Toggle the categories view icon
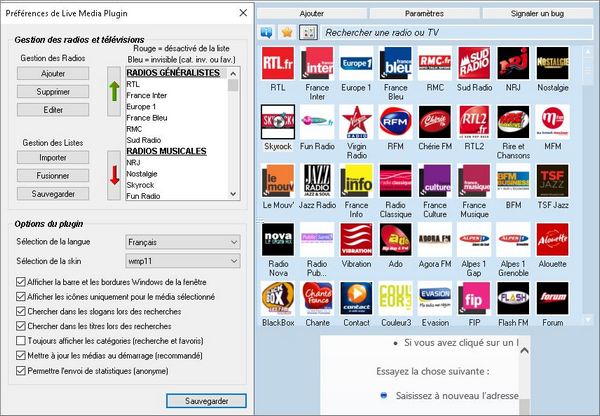This screenshot has width=600, height=416. coord(308,33)
